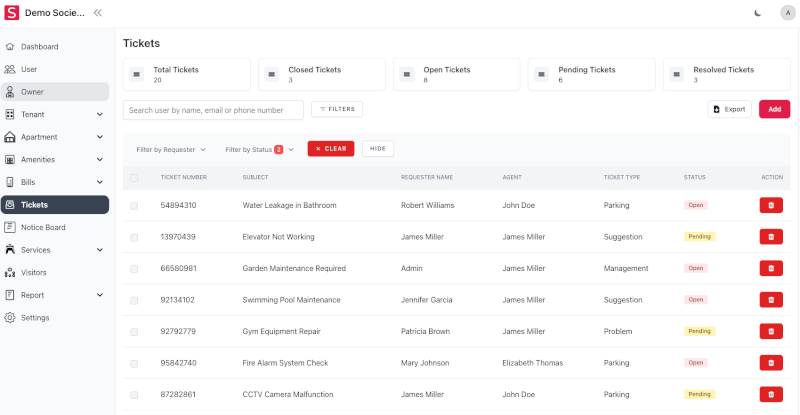Open Settings page
This screenshot has width=800, height=415.
point(55,318)
